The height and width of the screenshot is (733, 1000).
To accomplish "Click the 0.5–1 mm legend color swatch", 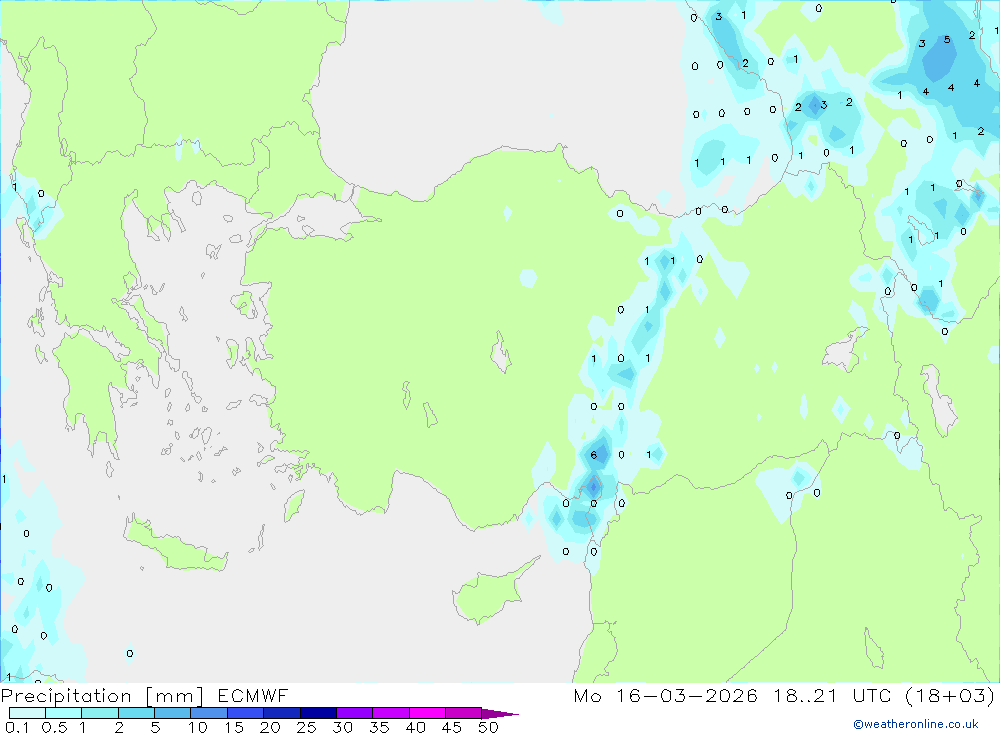I will 63,713.
